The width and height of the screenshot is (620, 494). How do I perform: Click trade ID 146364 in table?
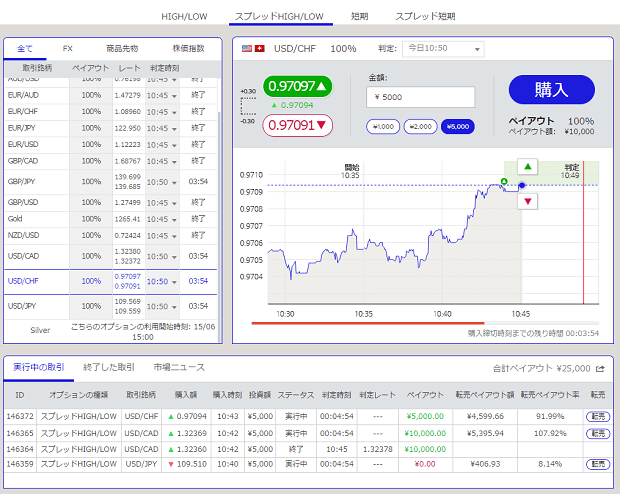pos(20,449)
